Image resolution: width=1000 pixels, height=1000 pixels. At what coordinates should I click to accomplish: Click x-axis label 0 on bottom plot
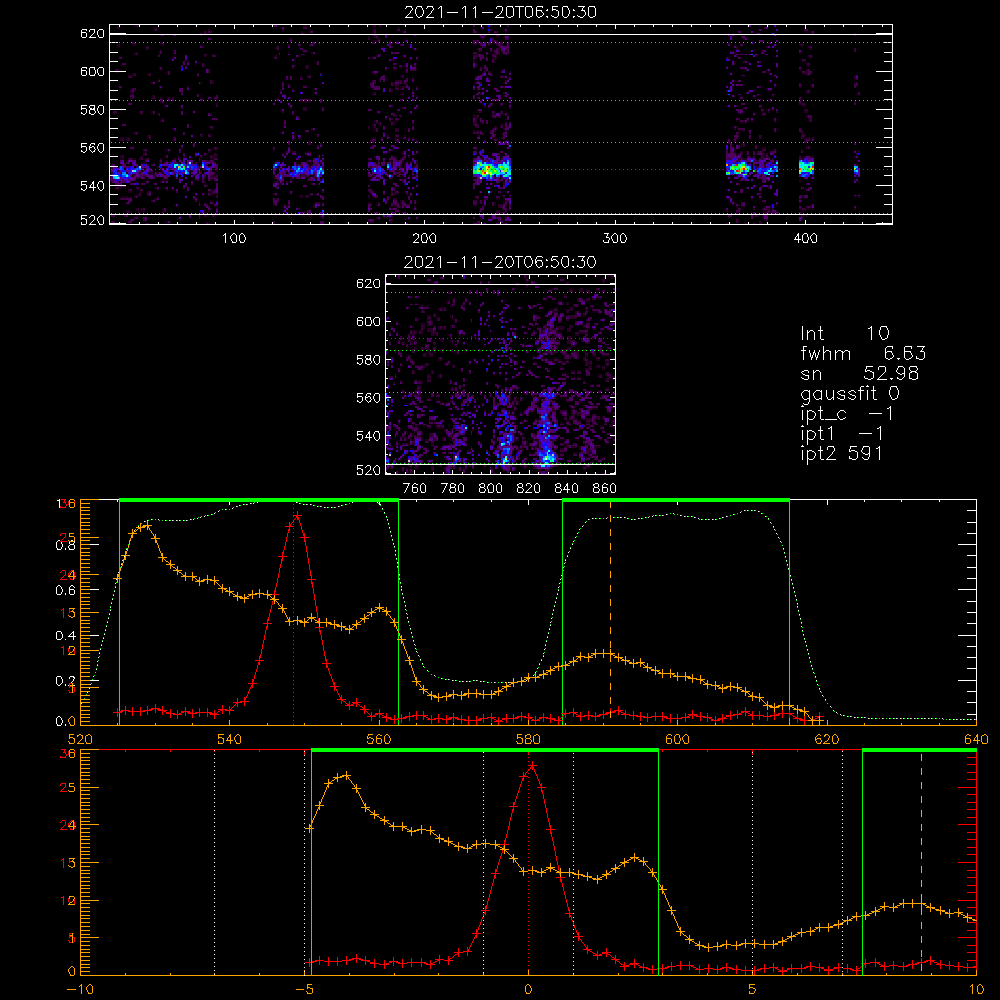[528, 990]
